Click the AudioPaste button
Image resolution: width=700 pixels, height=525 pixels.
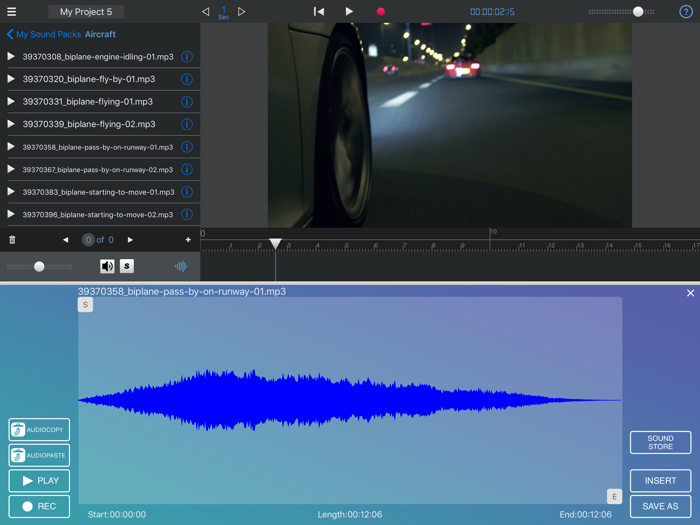[x=39, y=455]
